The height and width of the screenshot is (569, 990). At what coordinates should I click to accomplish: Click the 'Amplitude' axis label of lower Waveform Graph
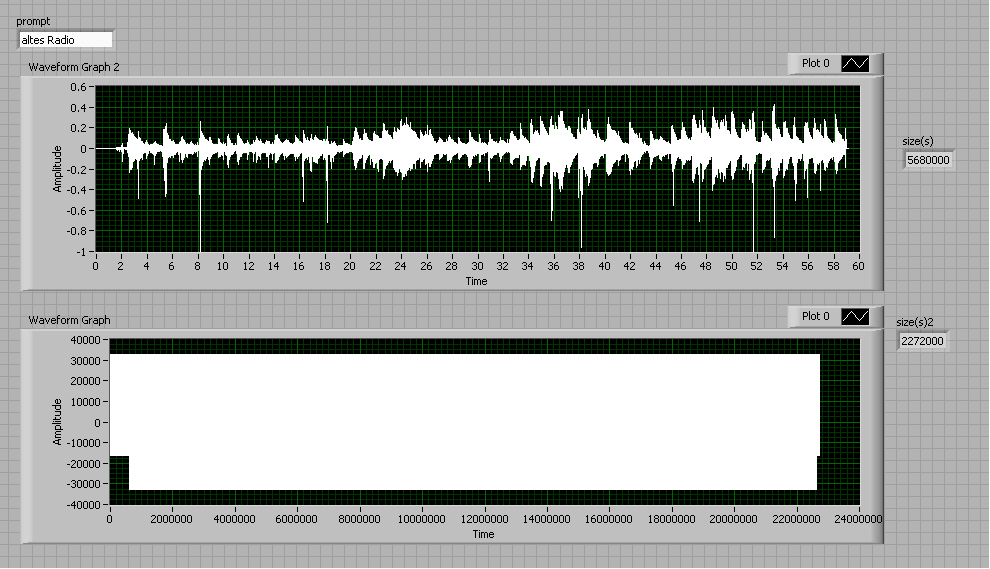tap(57, 422)
